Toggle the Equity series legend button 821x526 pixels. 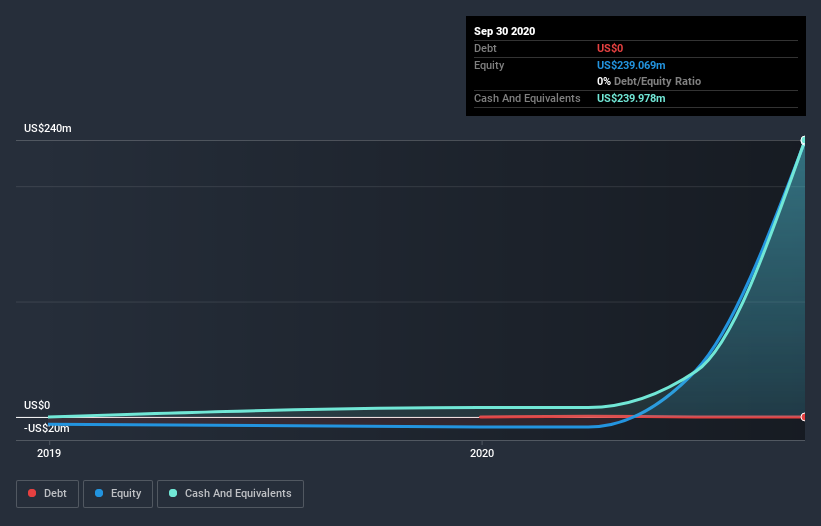[118, 494]
